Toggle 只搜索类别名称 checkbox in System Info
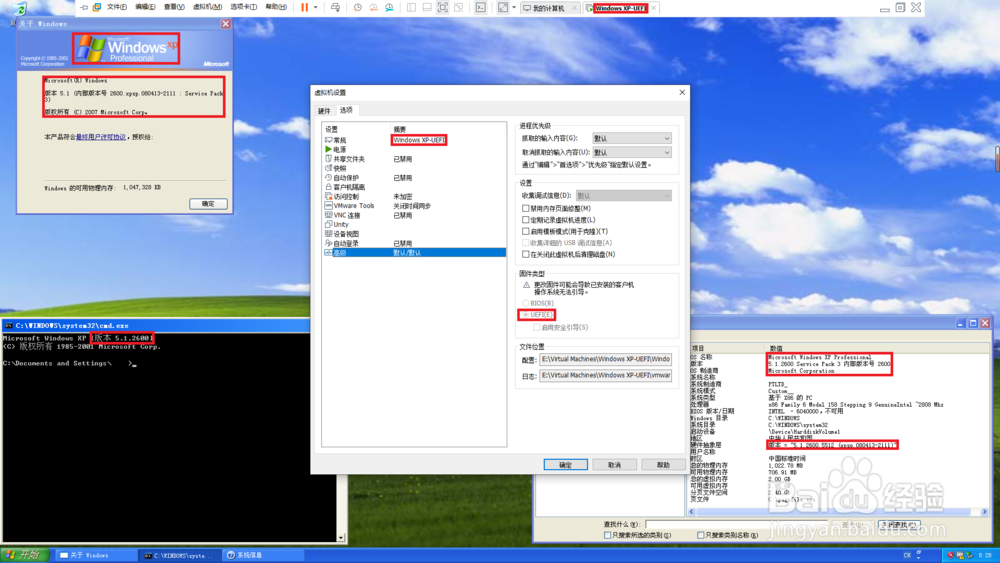 coord(700,535)
